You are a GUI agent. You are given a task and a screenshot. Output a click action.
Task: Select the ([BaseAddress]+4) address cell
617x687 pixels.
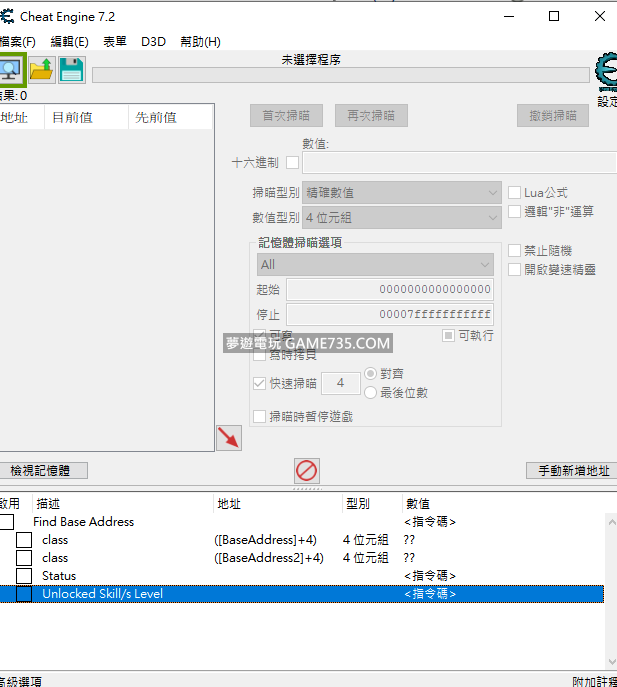point(266,540)
